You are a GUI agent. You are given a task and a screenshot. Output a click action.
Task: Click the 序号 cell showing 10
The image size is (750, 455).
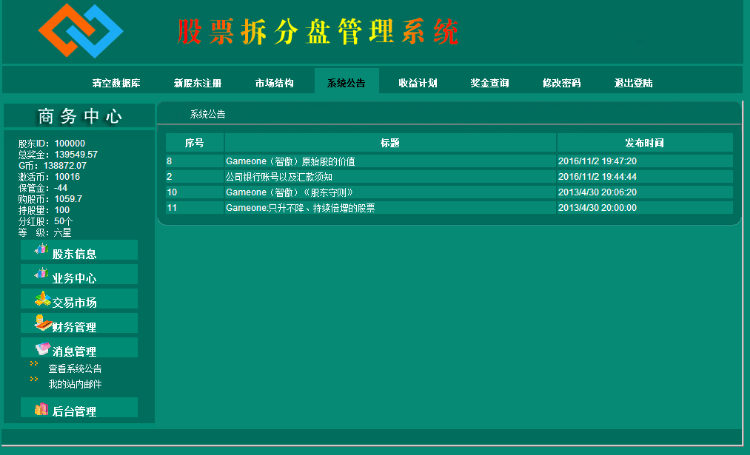tap(195, 192)
